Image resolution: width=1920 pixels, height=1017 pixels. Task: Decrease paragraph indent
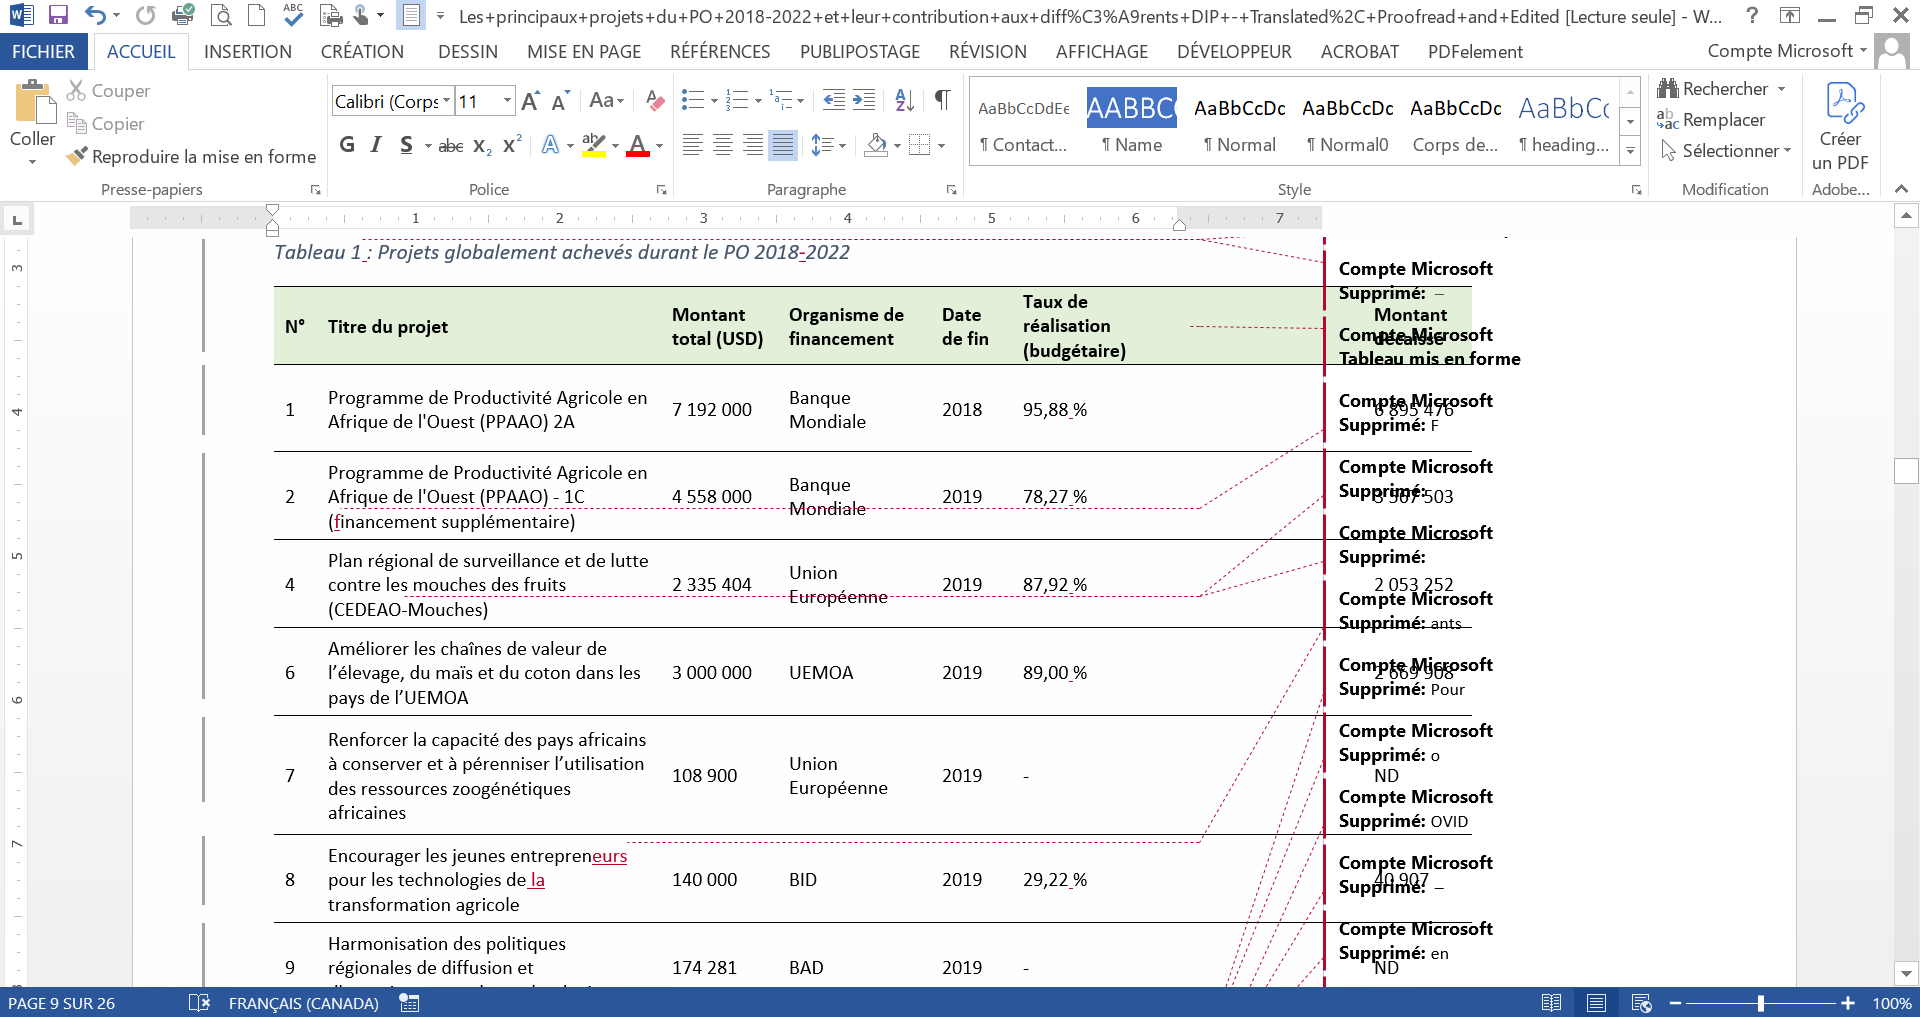[834, 100]
